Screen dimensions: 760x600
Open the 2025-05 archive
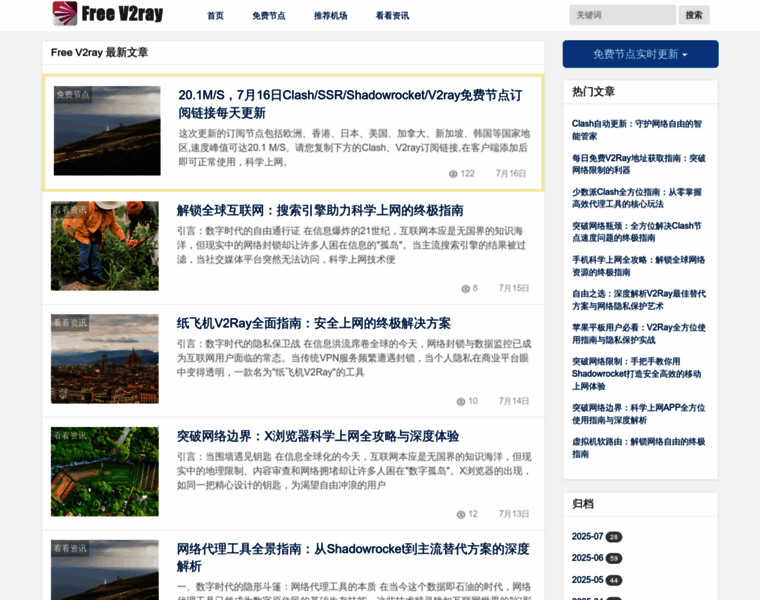pos(587,580)
